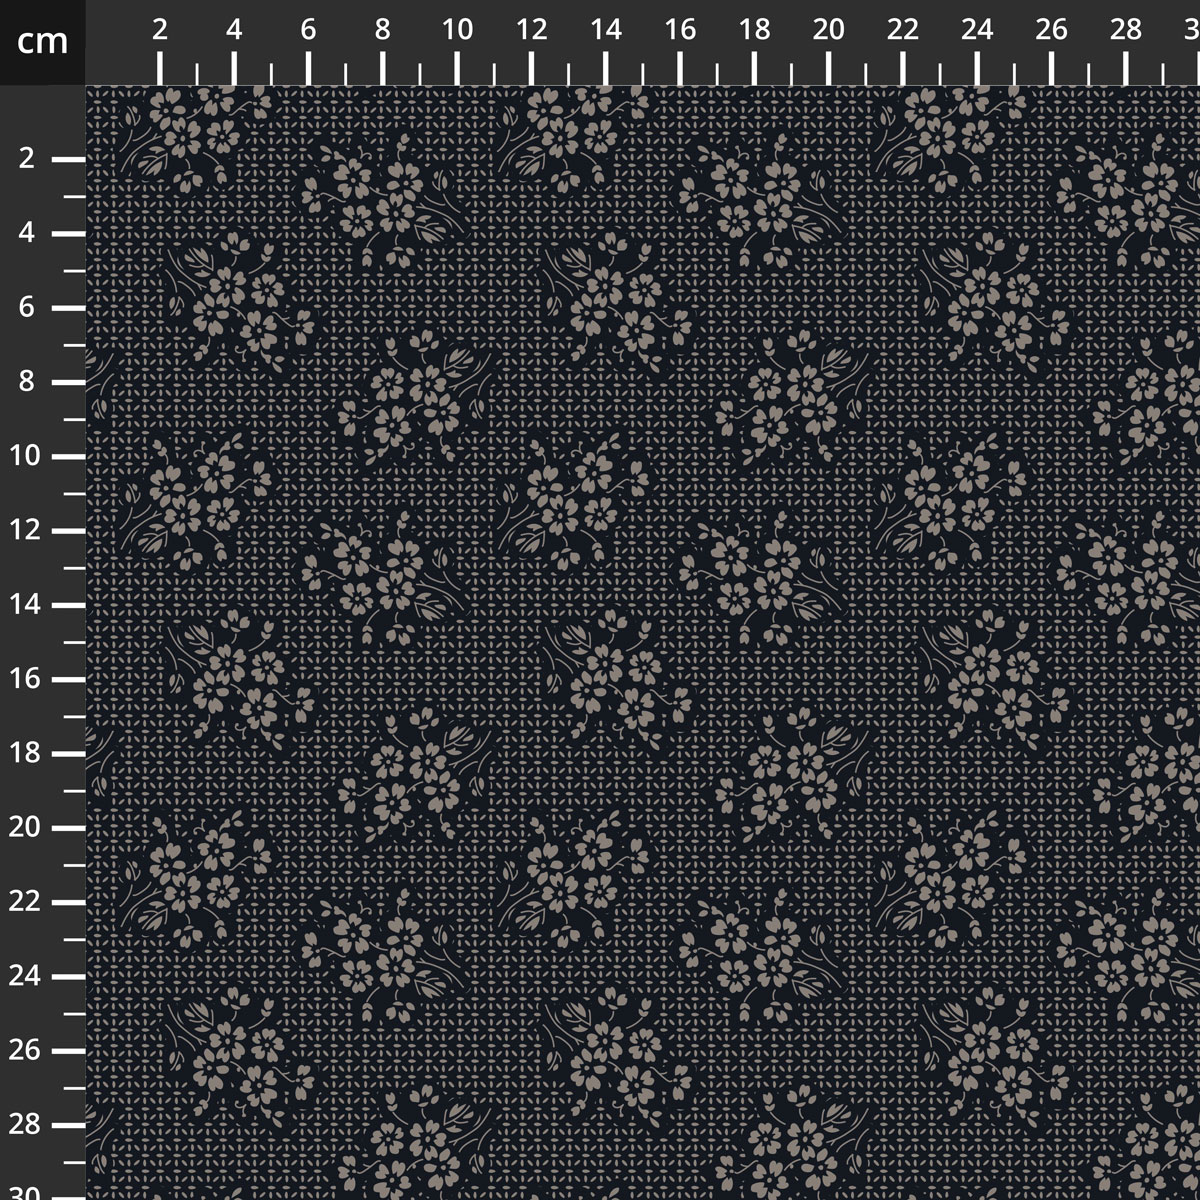This screenshot has width=1200, height=1200.
Task: Click the "18" mark on the horizontal ruler
Action: point(755,30)
